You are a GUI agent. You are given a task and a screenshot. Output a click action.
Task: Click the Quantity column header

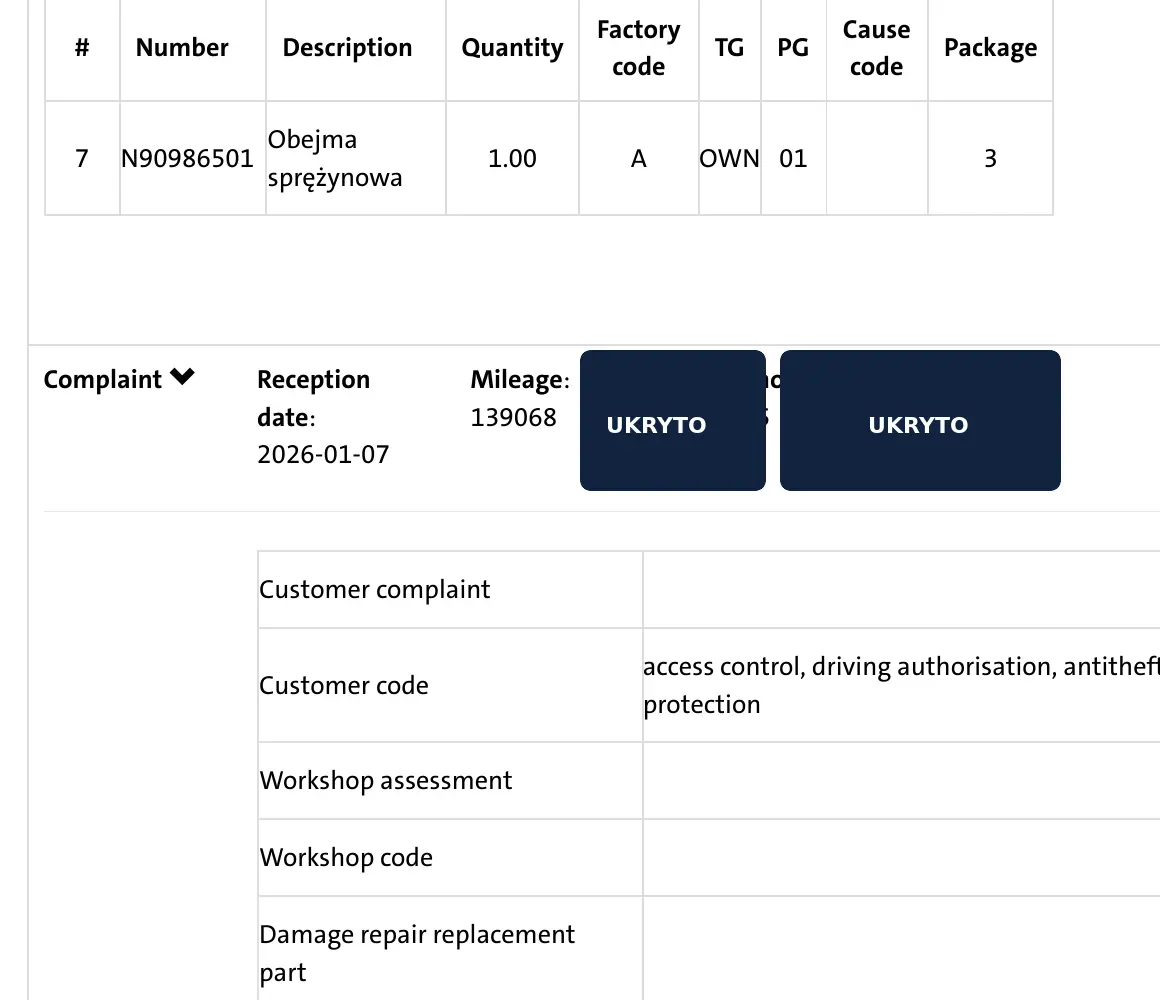pos(512,47)
